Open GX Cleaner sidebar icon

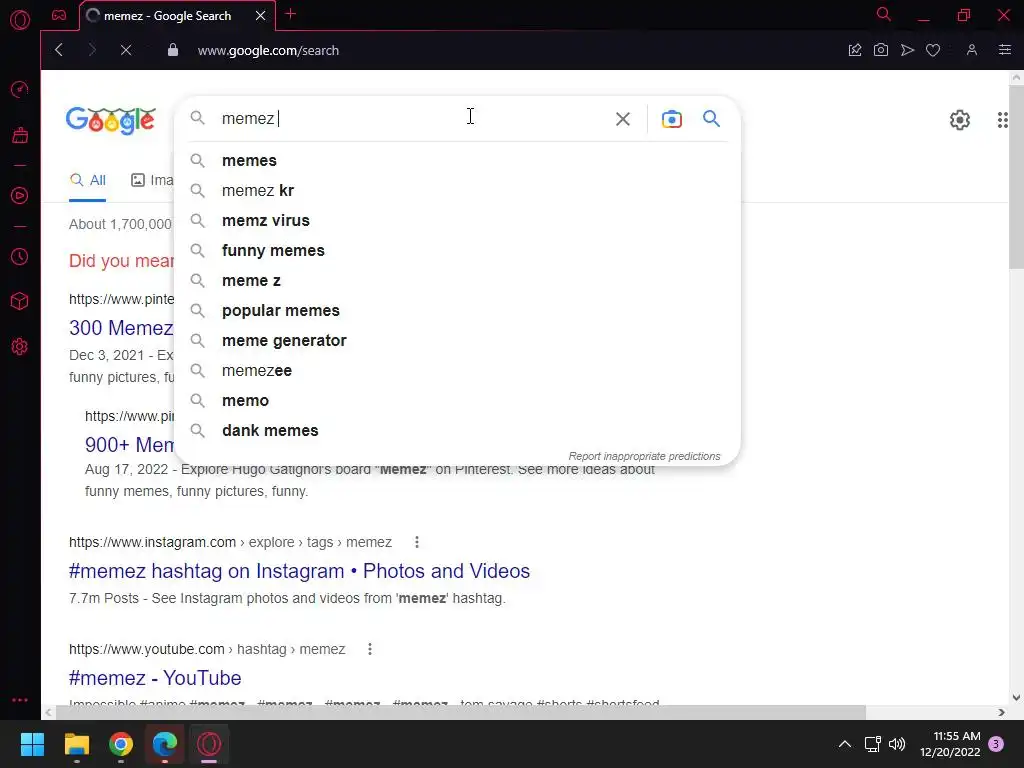(x=20, y=135)
